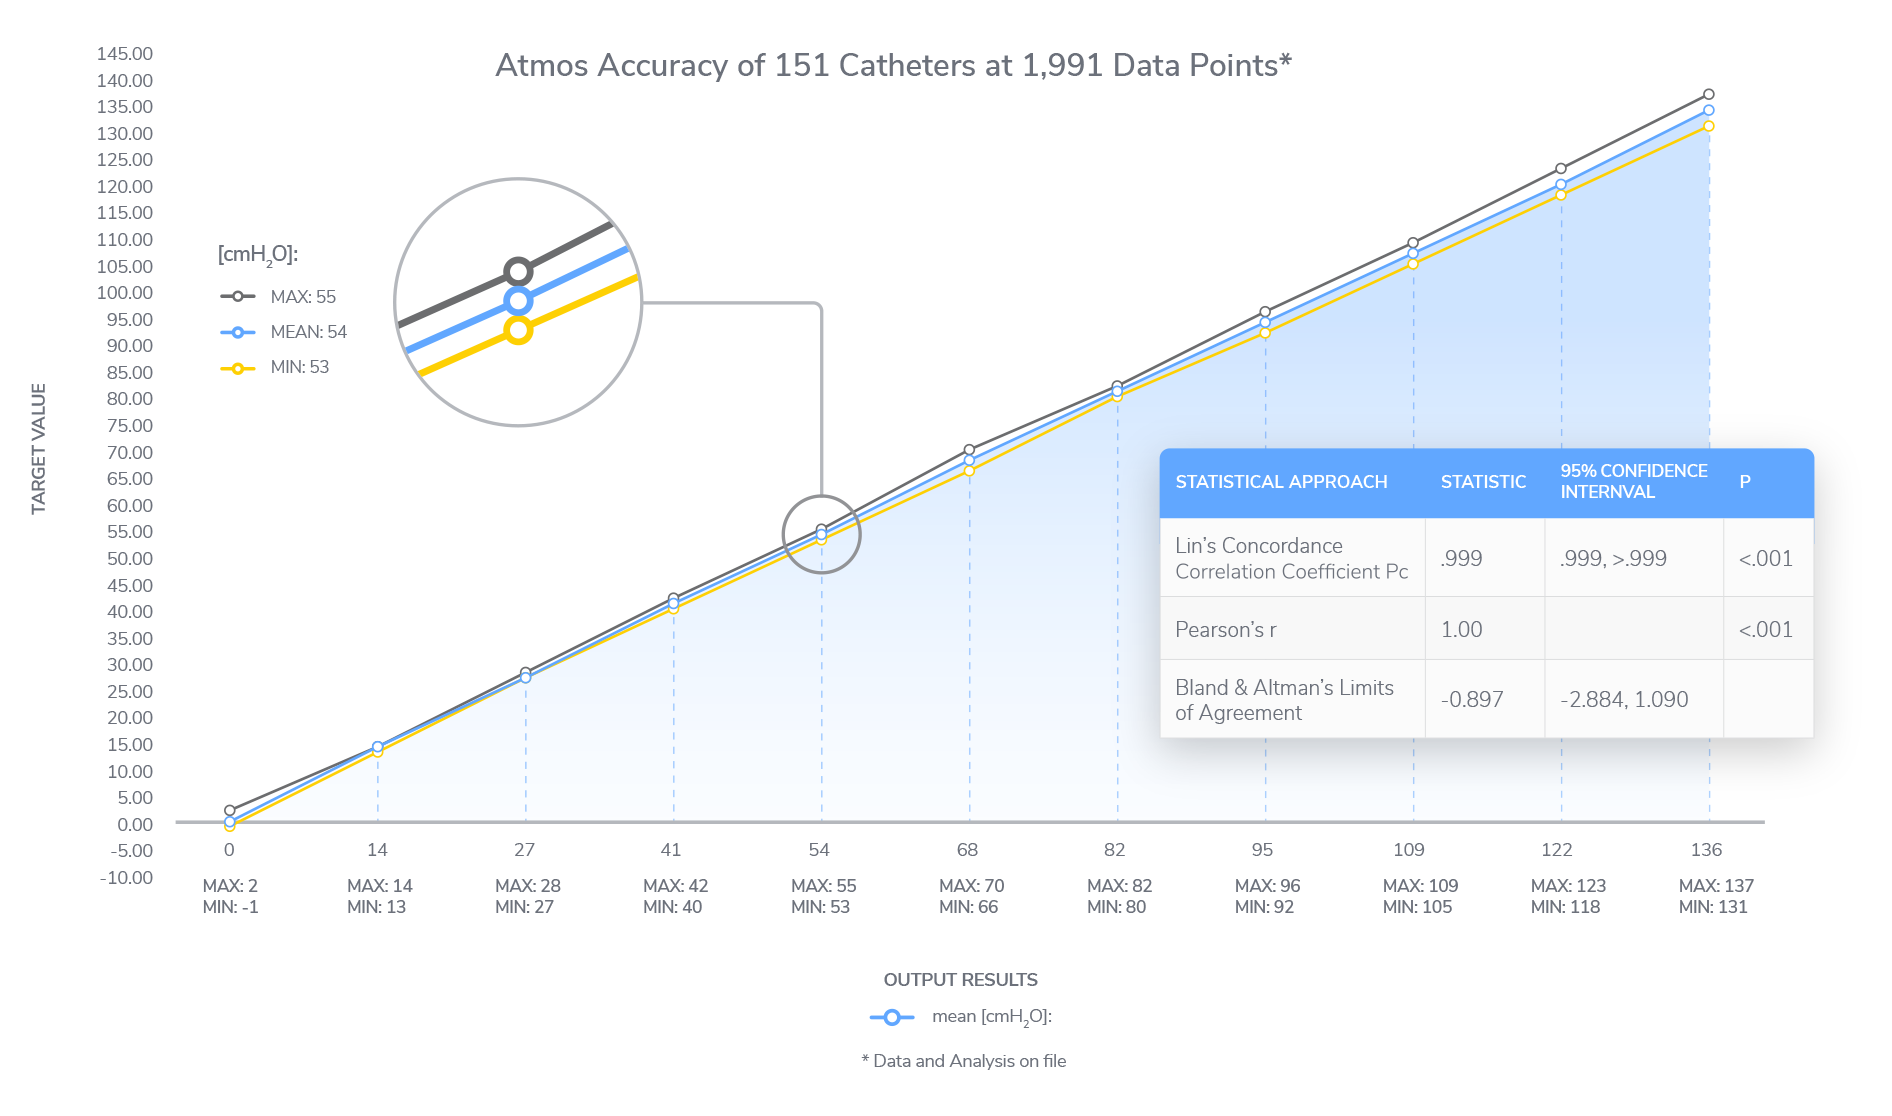
Task: Click the yellow MIN legend marker icon
Action: tap(238, 368)
